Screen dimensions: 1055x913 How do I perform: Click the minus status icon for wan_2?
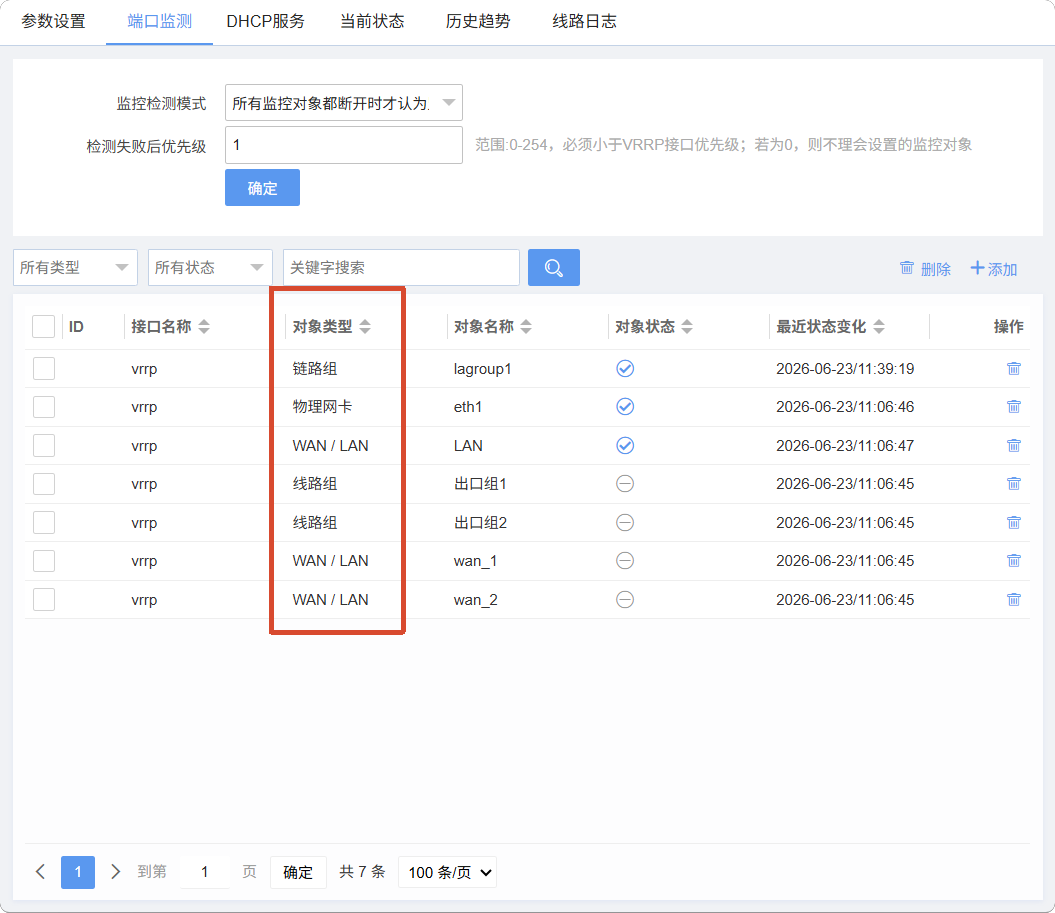click(x=625, y=599)
